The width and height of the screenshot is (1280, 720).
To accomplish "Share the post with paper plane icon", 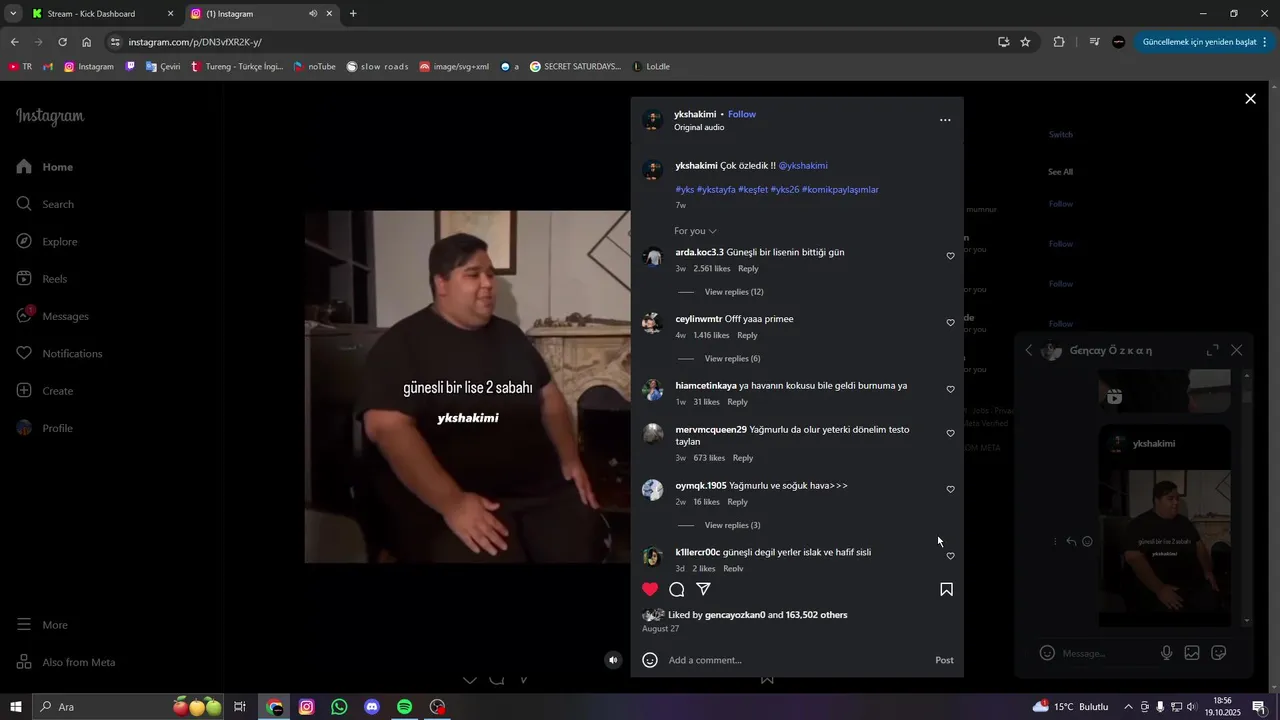I will coord(703,589).
